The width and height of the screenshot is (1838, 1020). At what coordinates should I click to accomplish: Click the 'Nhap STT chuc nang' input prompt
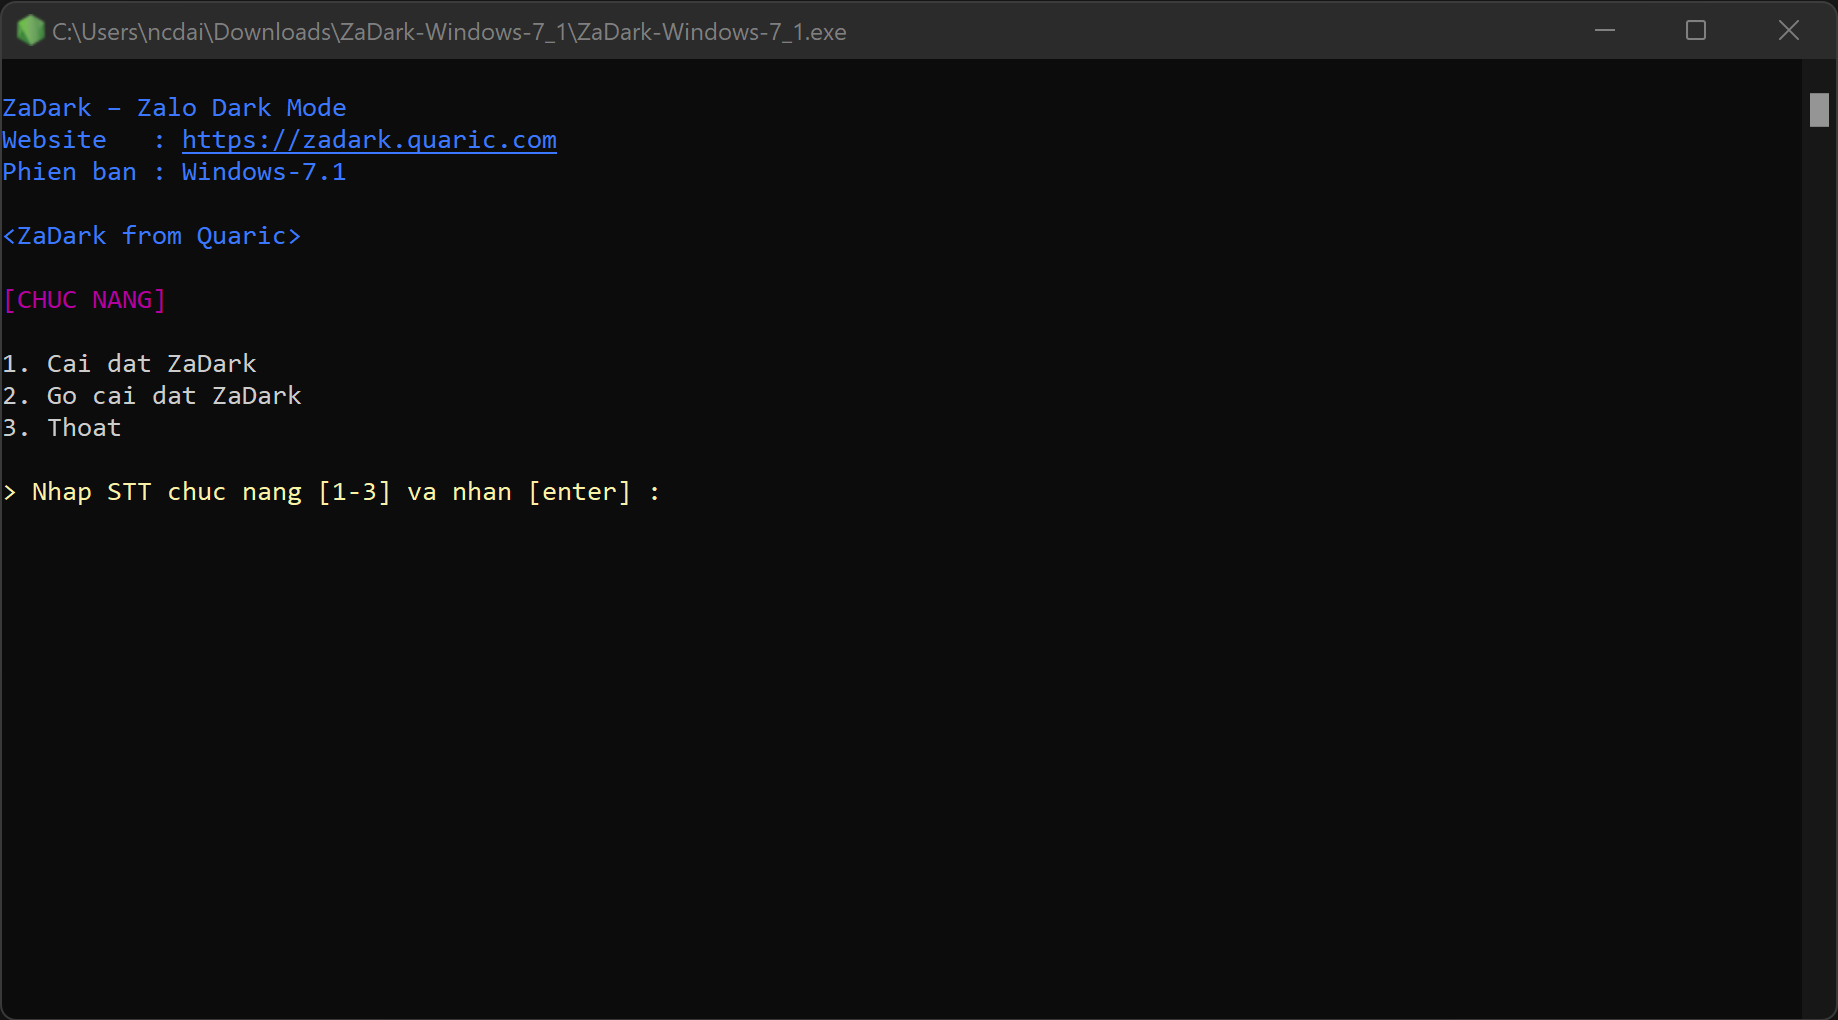pyautogui.click(x=332, y=492)
